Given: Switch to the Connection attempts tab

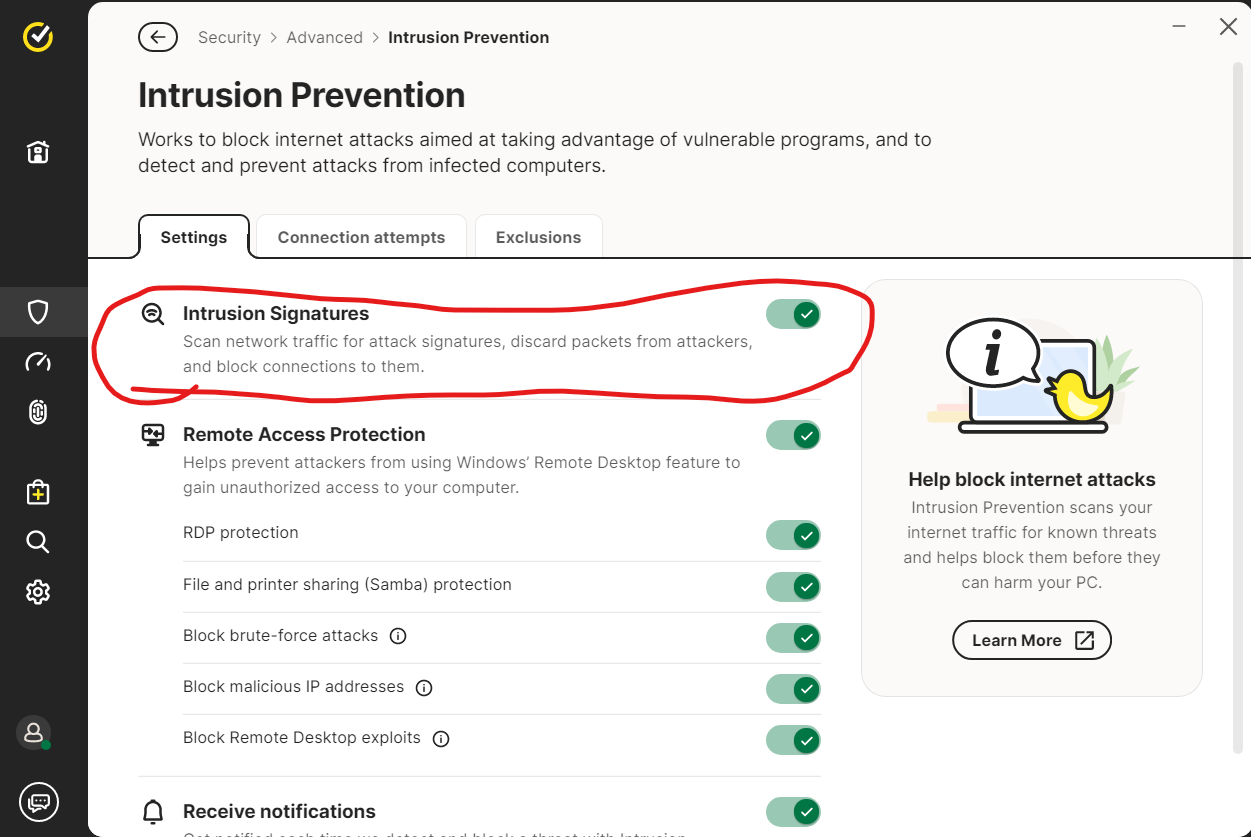Looking at the screenshot, I should click(x=361, y=238).
